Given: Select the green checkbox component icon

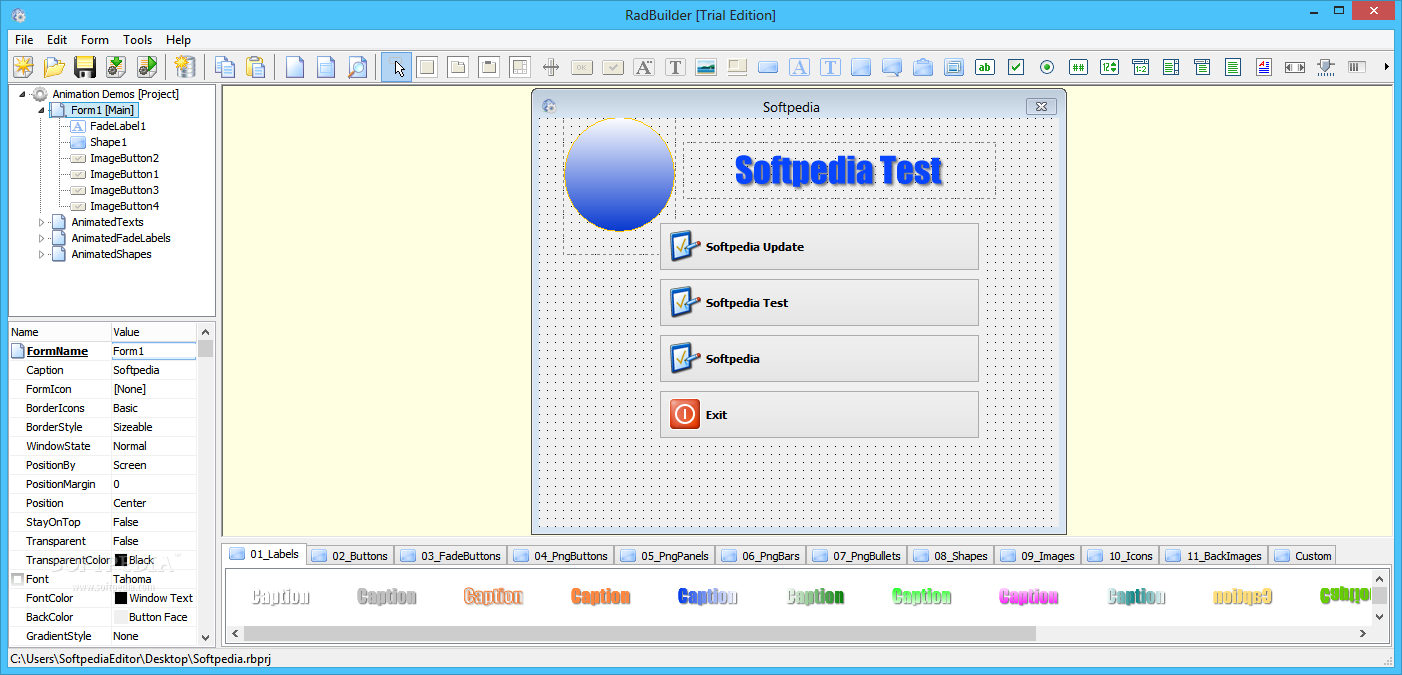Looking at the screenshot, I should [x=1016, y=67].
